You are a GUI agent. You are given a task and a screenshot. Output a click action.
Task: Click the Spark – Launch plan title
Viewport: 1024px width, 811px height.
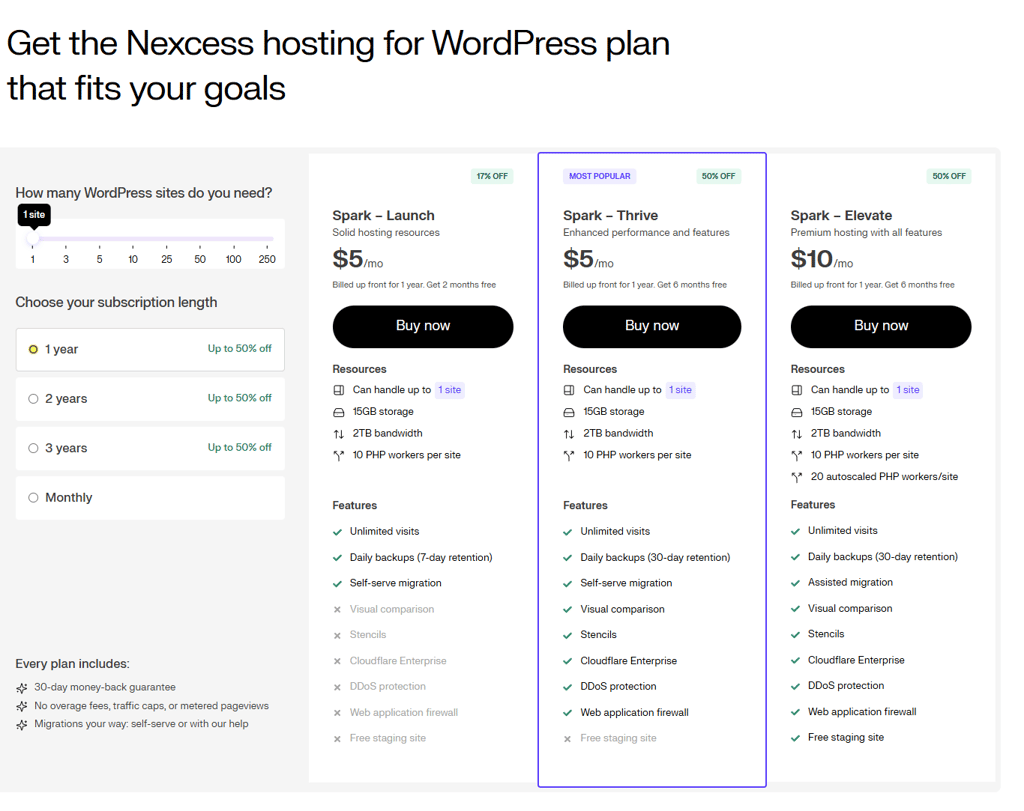383,215
